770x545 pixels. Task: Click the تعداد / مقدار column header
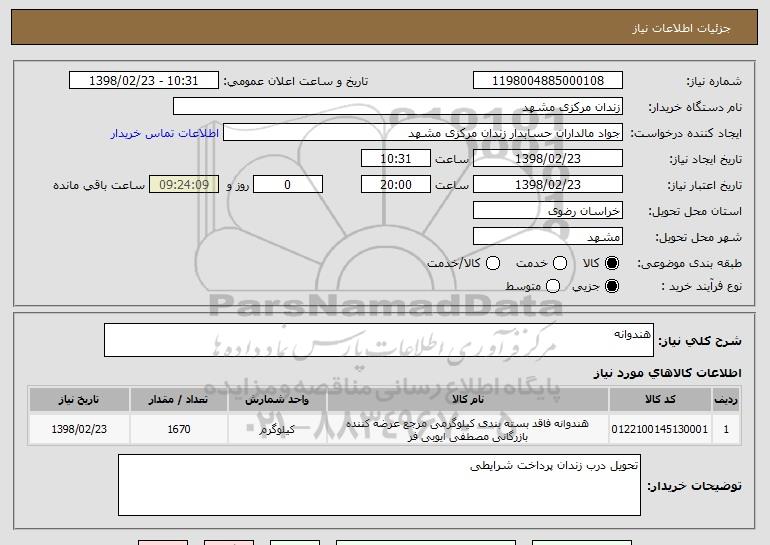click(179, 400)
